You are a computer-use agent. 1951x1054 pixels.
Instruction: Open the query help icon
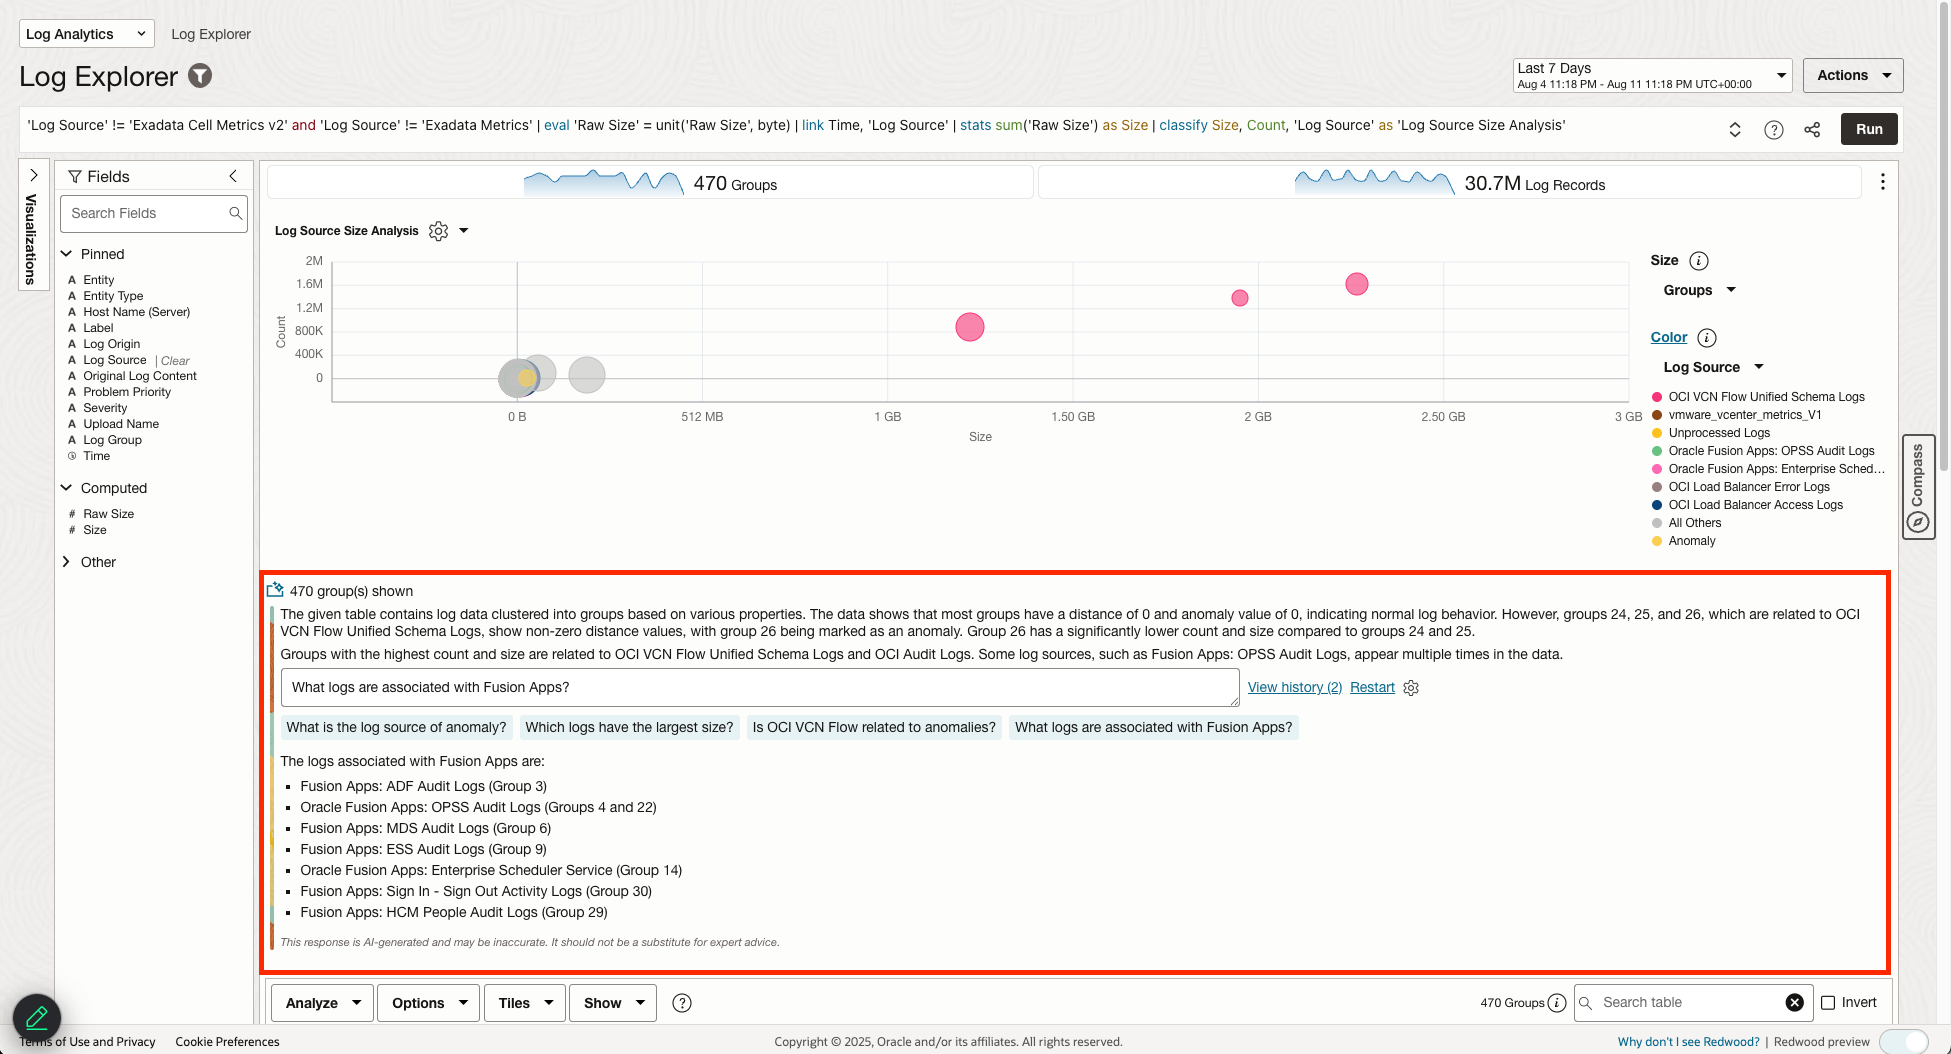(1773, 129)
